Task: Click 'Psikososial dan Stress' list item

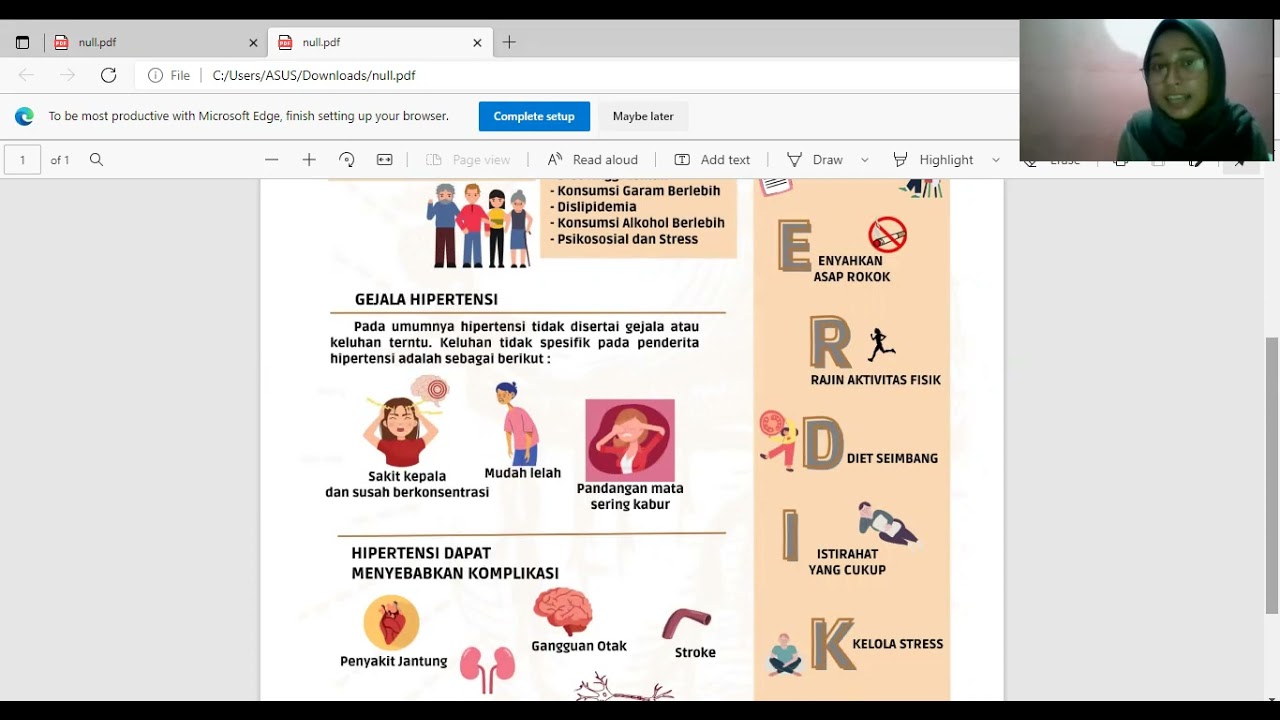Action: click(624, 239)
